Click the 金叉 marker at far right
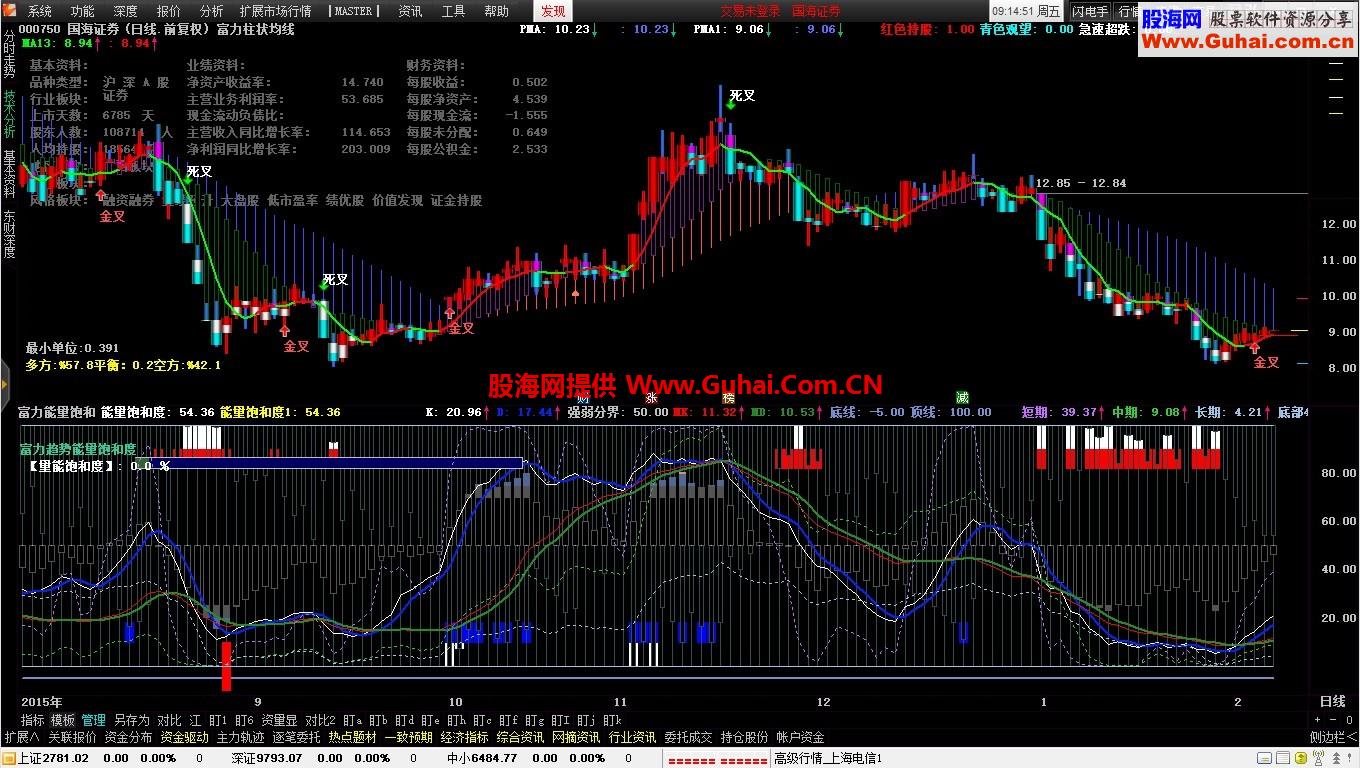The width and height of the screenshot is (1360, 768). [1266, 362]
